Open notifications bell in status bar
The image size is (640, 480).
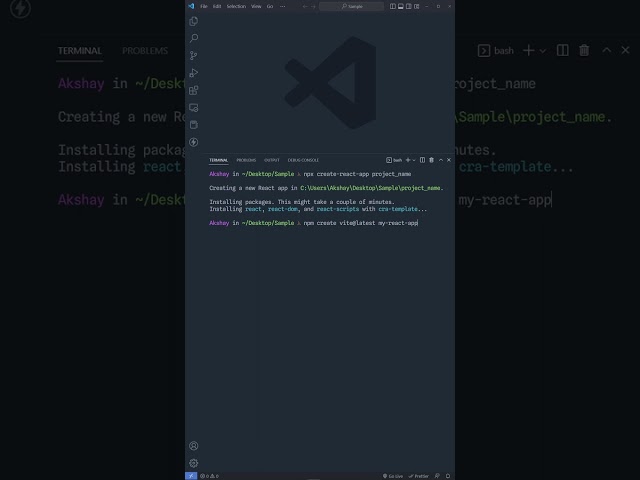click(x=448, y=476)
